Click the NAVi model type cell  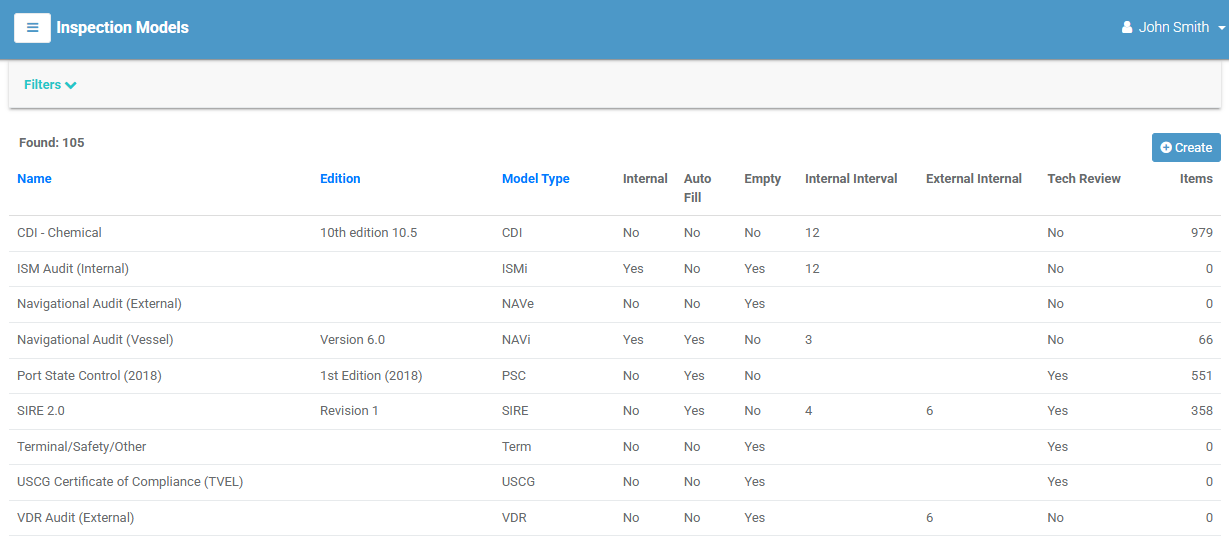[516, 340]
